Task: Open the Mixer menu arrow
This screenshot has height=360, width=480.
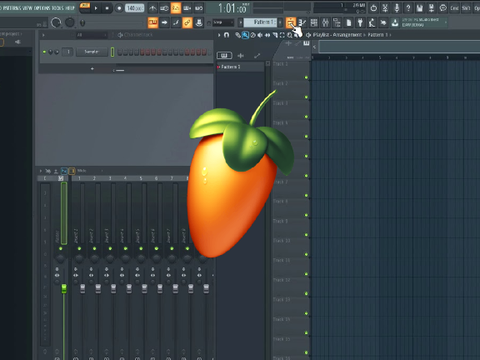Action: pyautogui.click(x=41, y=171)
